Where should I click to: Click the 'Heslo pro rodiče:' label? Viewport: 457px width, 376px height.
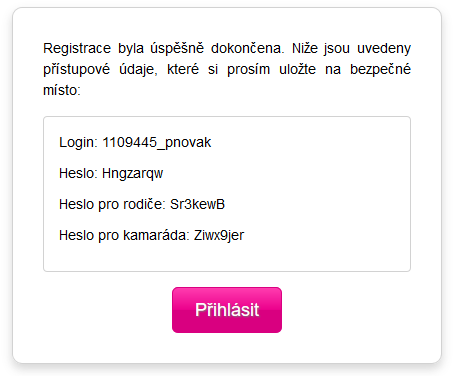[x=112, y=204]
